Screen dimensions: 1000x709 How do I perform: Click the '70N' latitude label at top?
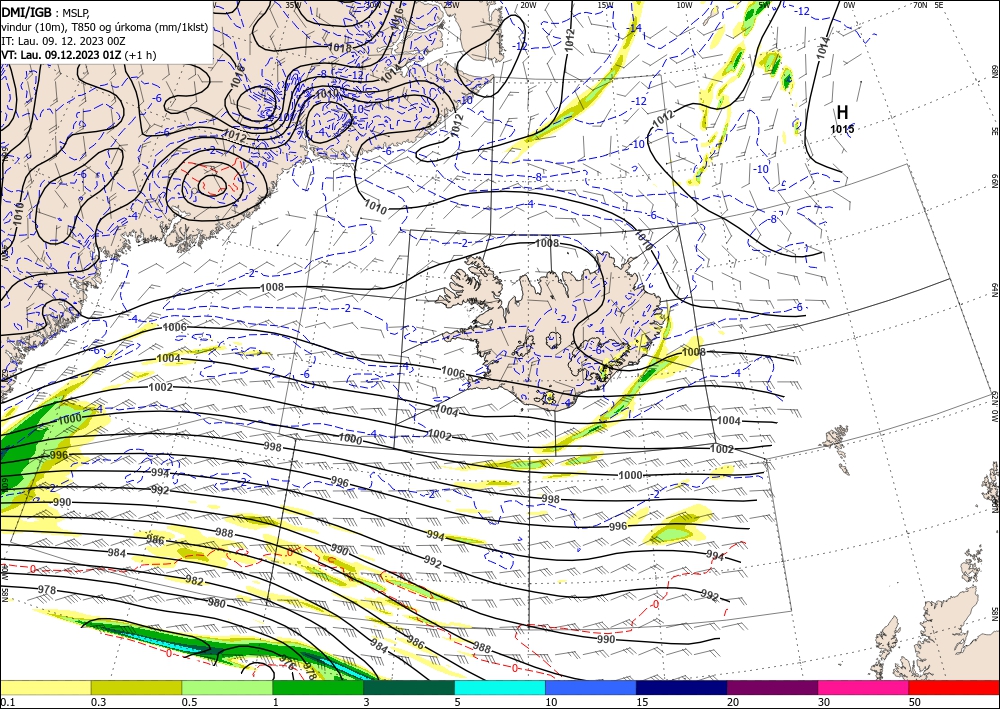pos(920,5)
